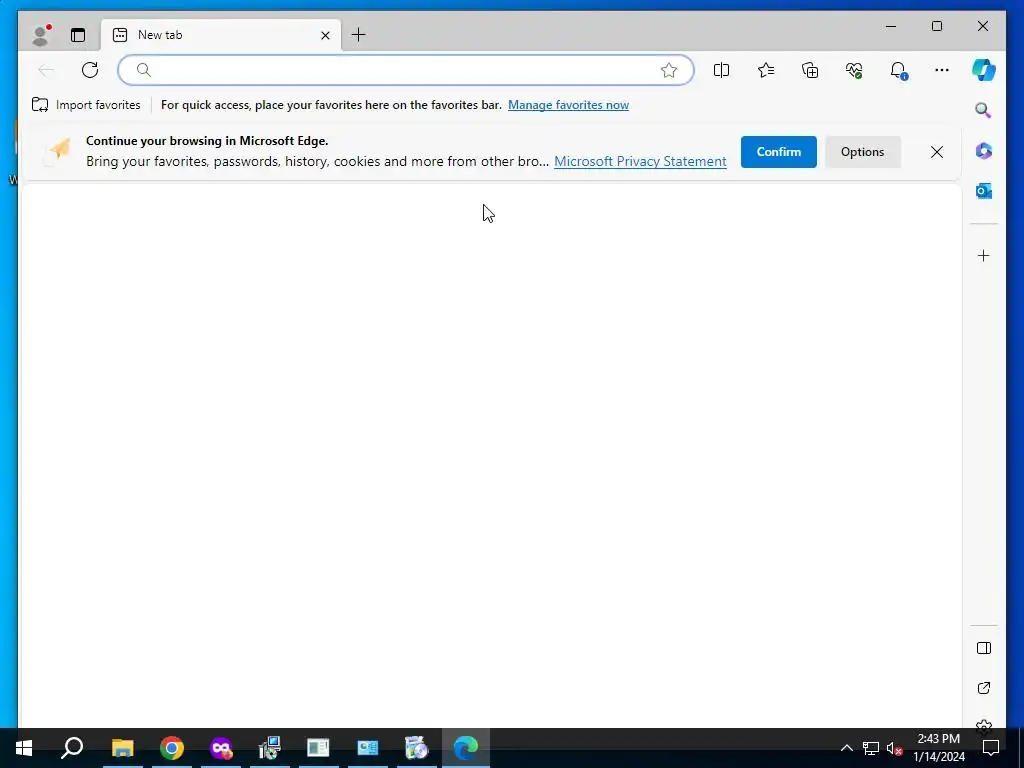This screenshot has height=768, width=1024.
Task: Refresh the current page
Action: [x=90, y=70]
